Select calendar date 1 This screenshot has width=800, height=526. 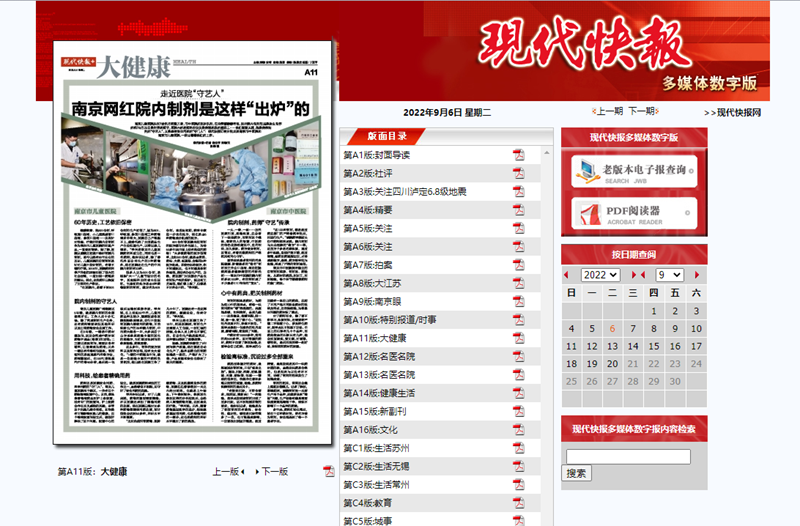click(654, 311)
